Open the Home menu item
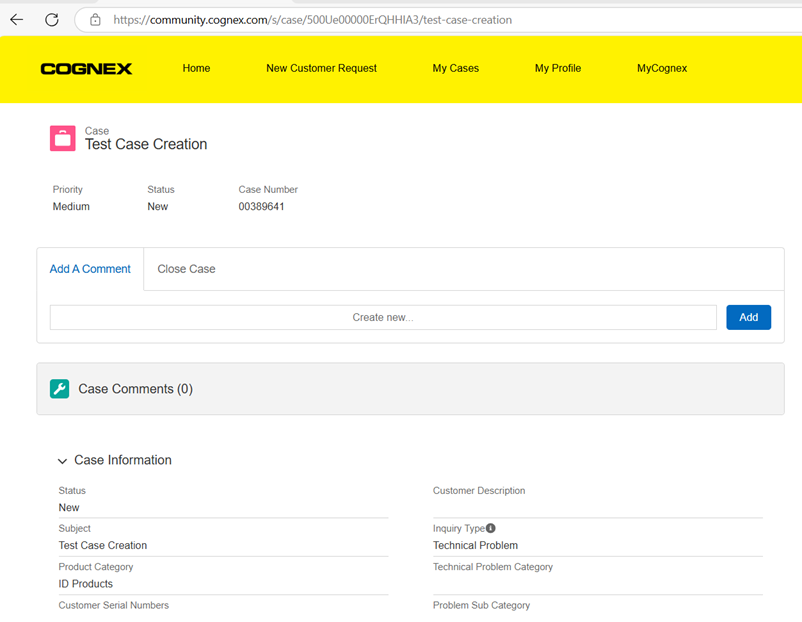This screenshot has height=622, width=802. click(196, 68)
